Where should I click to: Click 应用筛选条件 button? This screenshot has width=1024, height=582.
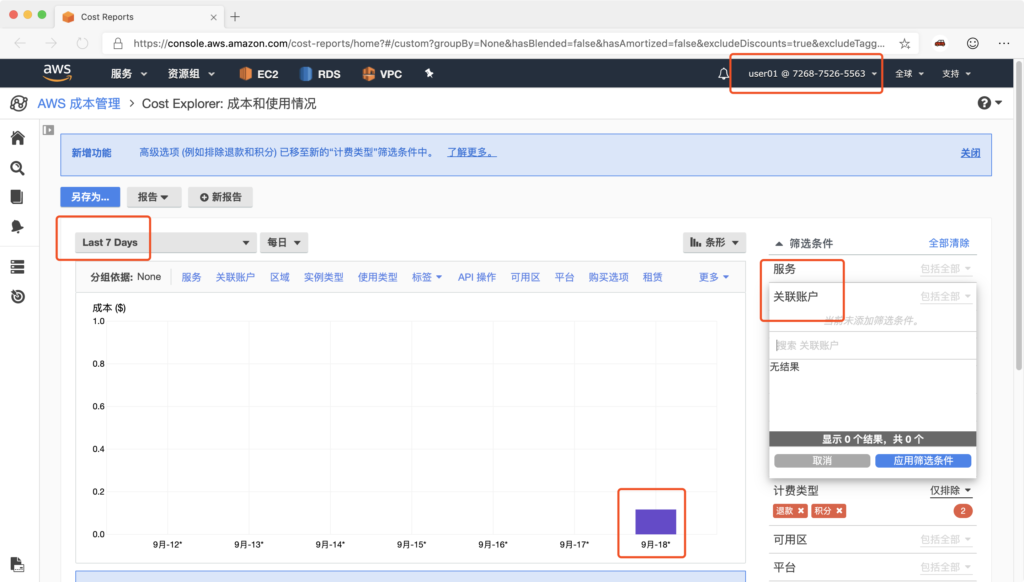coord(923,461)
